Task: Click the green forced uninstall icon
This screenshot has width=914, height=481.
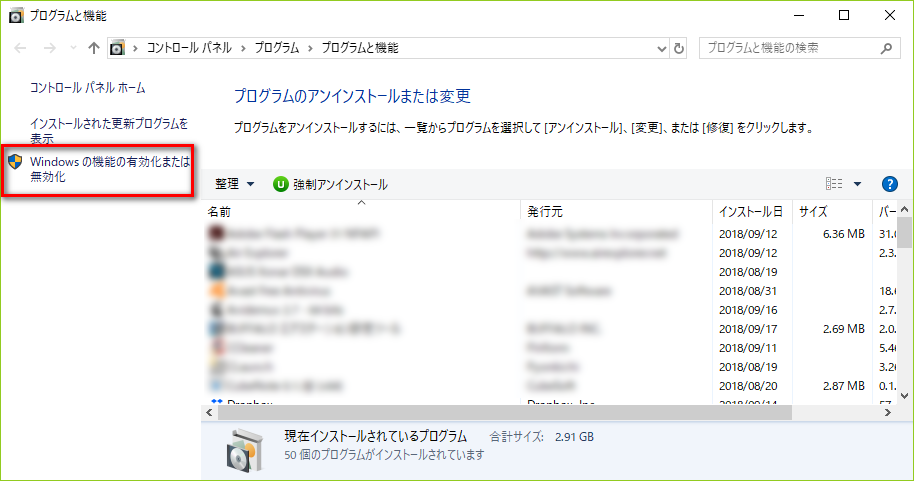Action: tap(280, 184)
